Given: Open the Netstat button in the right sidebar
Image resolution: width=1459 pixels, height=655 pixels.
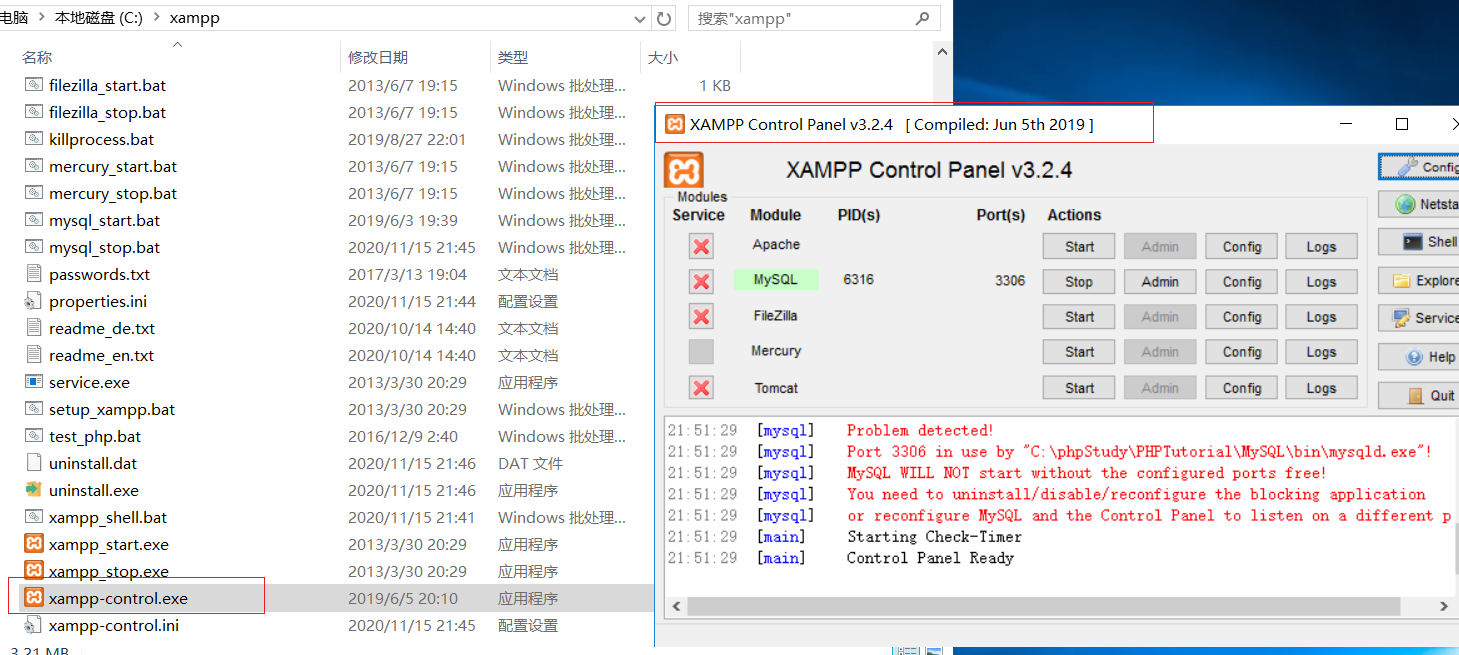Looking at the screenshot, I should coord(1418,204).
